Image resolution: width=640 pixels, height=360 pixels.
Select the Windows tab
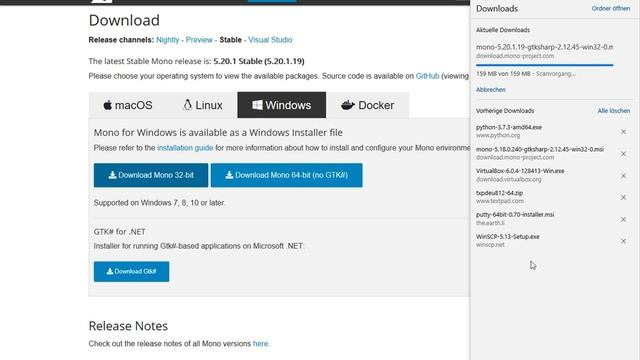[x=282, y=105]
